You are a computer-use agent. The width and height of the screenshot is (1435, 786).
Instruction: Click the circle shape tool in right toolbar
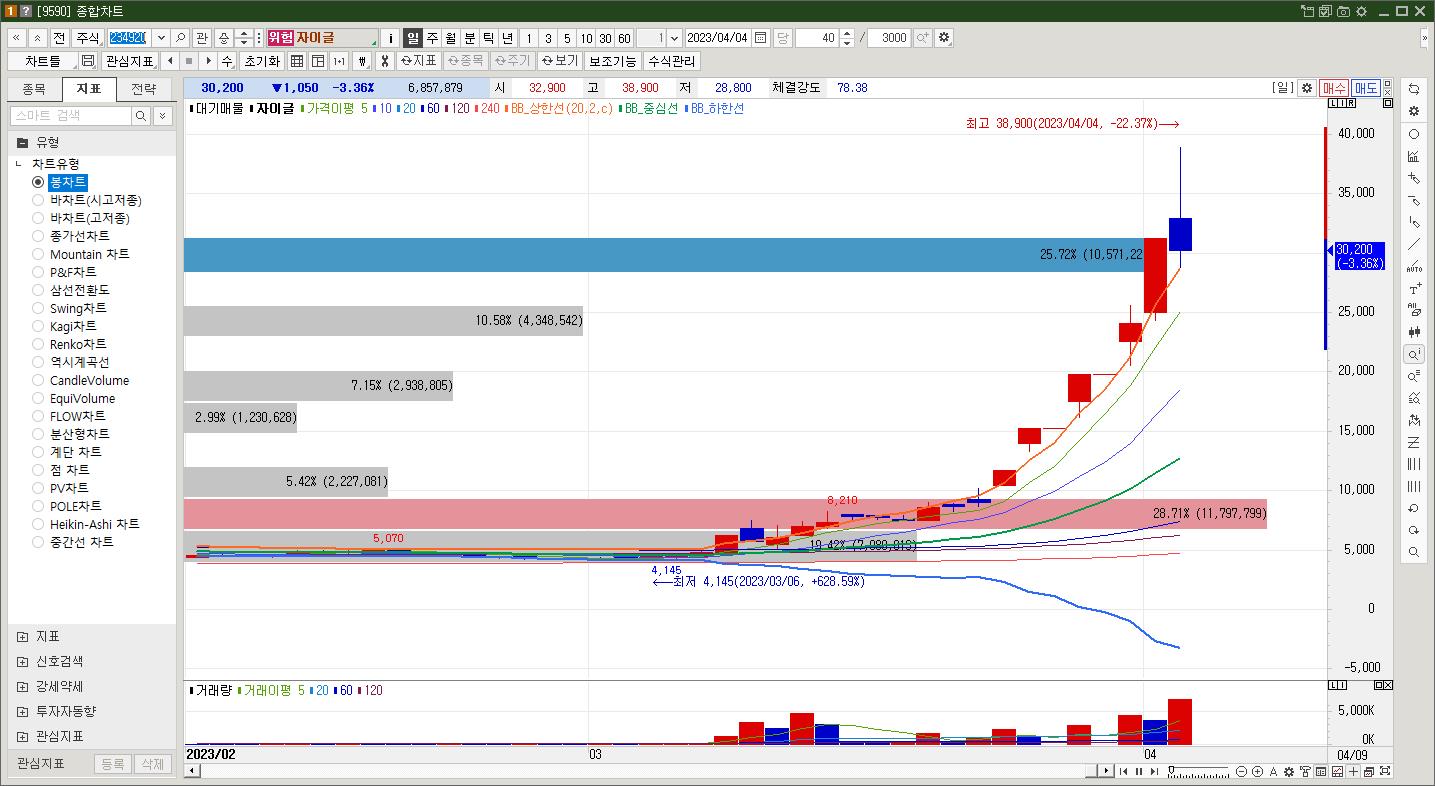pos(1413,134)
